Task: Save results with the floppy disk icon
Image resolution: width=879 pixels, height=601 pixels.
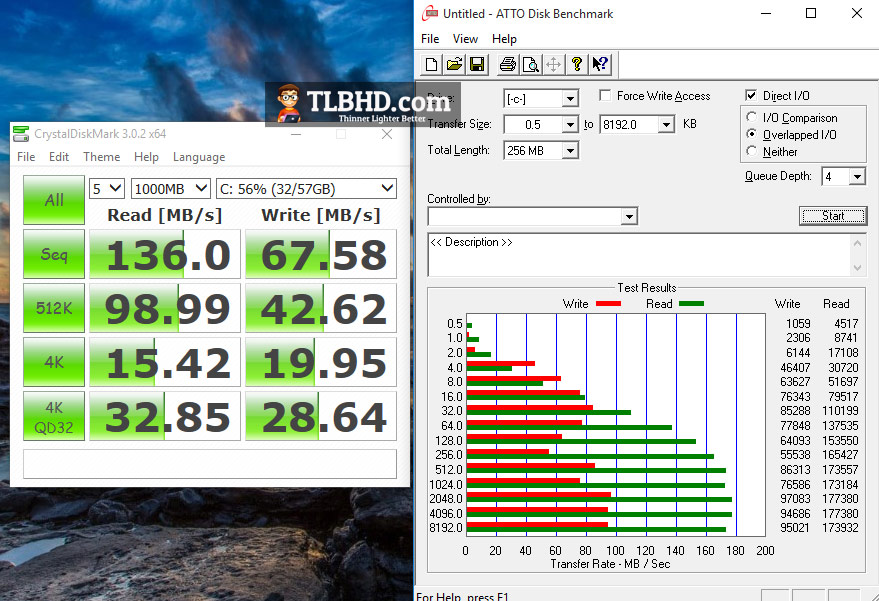Action: pos(477,64)
